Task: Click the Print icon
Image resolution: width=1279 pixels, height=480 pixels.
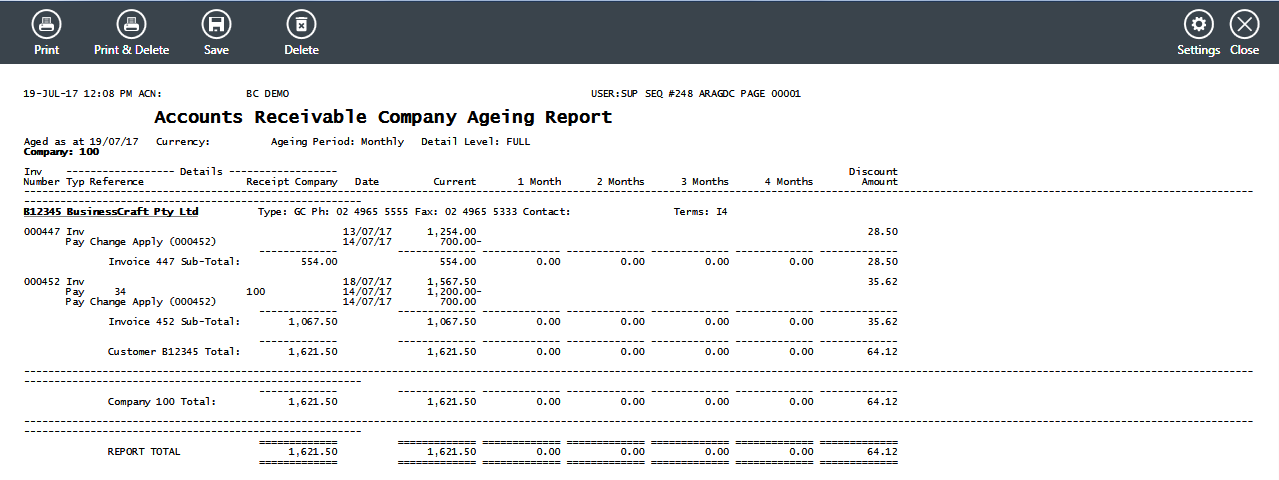Action: point(46,33)
